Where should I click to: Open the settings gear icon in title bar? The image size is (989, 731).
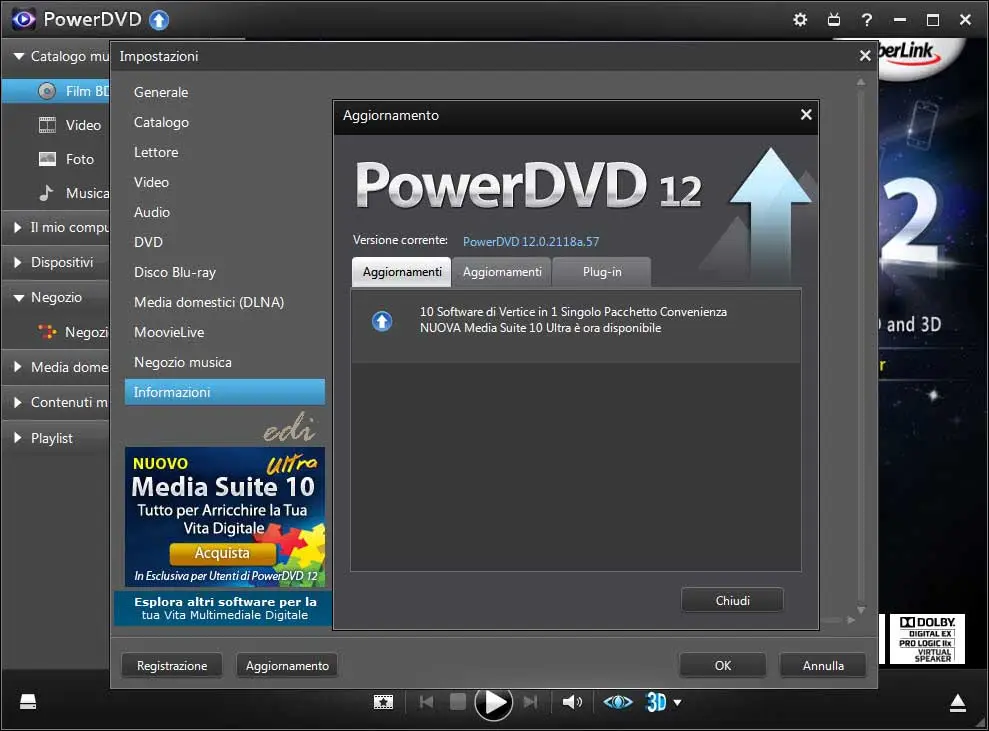pos(800,20)
